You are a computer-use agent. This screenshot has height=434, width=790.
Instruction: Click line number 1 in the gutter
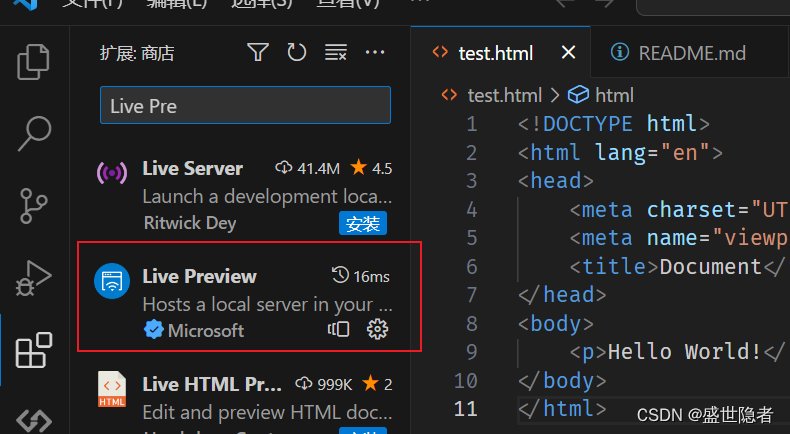click(x=472, y=124)
